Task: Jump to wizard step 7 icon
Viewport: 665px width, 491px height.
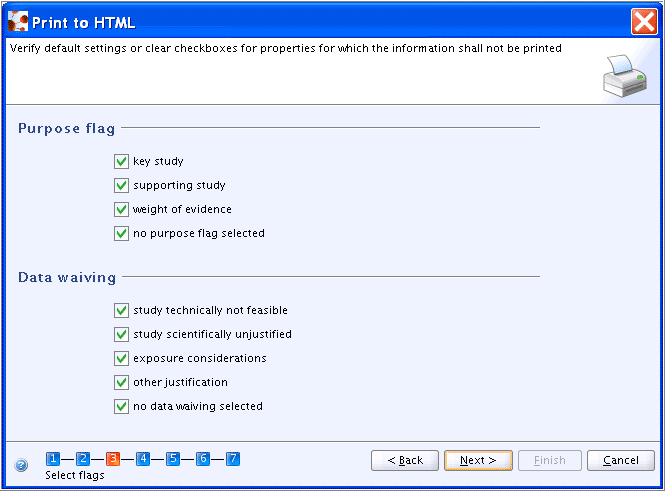Action: (x=233, y=458)
